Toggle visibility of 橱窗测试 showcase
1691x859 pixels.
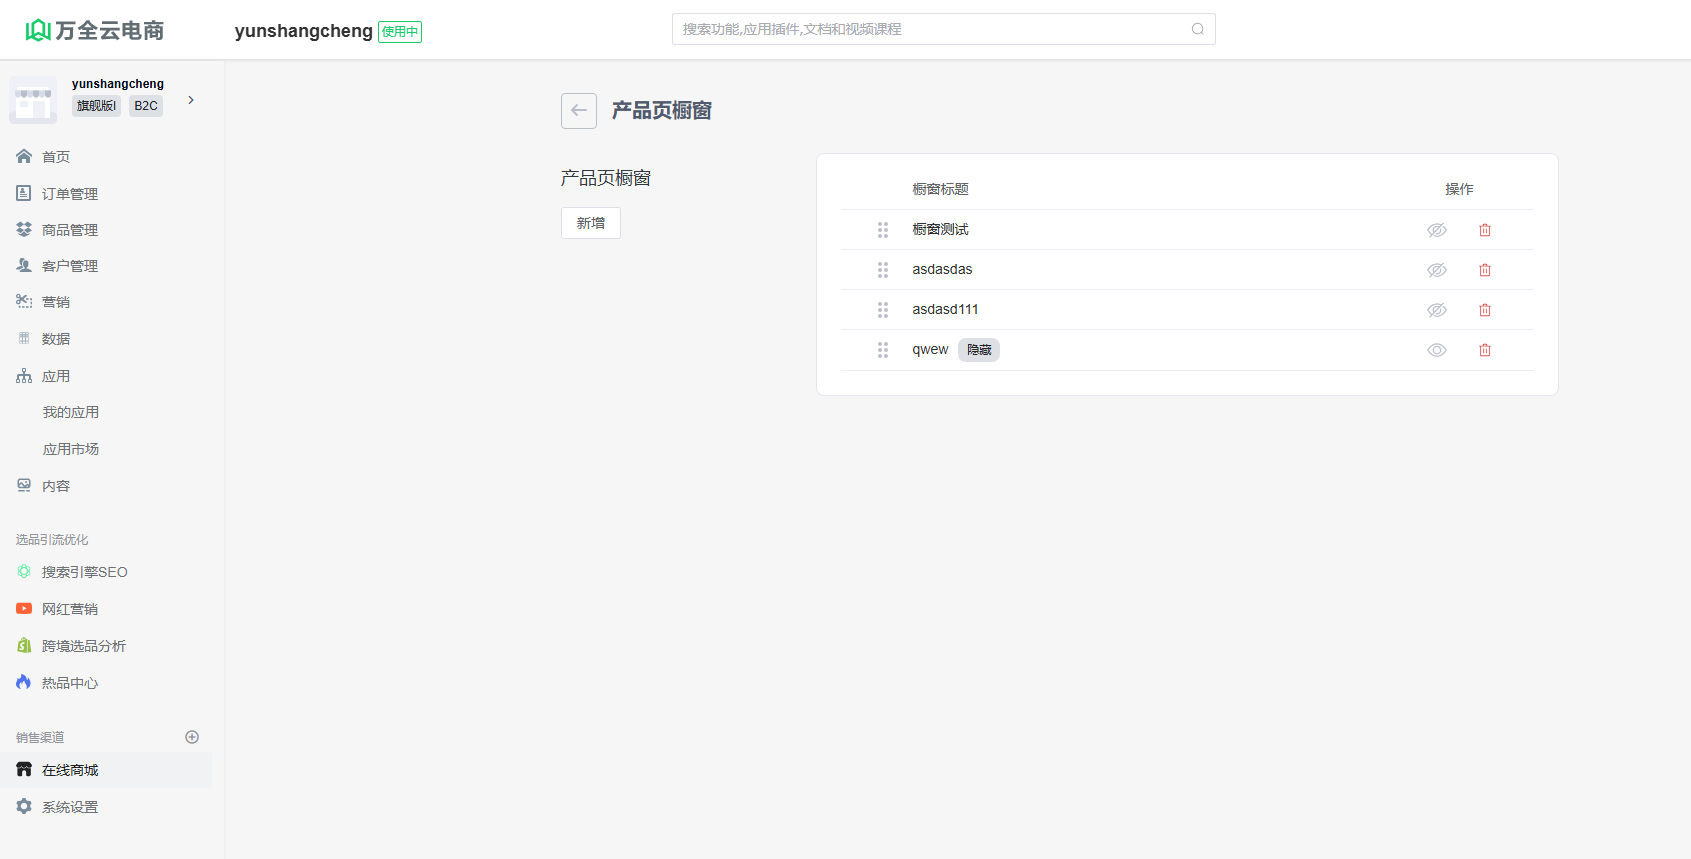click(x=1436, y=230)
